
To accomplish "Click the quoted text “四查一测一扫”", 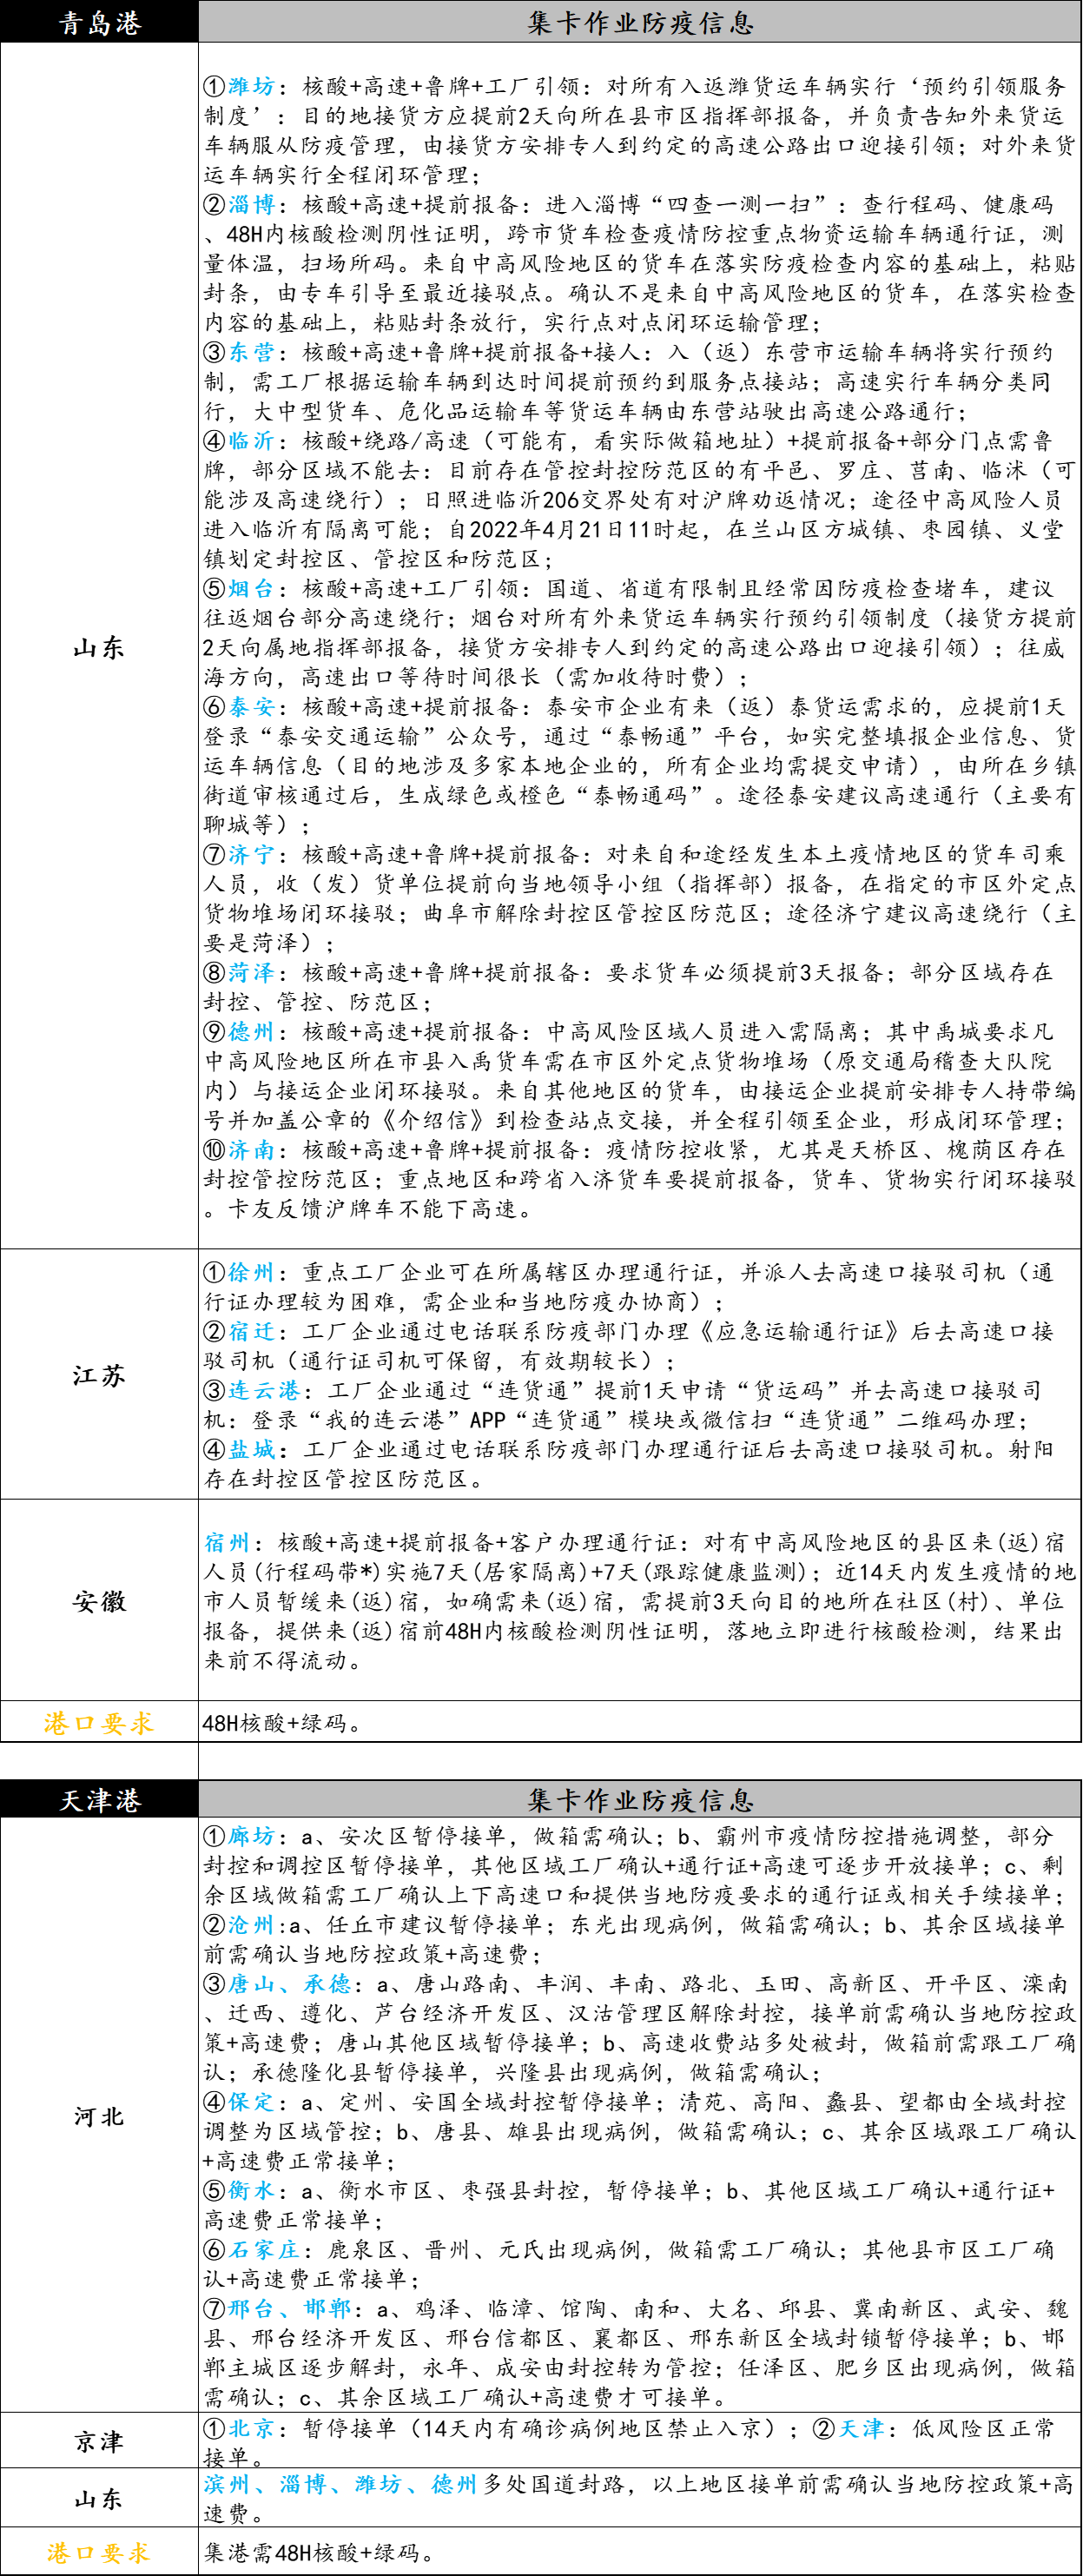I will pos(749,204).
